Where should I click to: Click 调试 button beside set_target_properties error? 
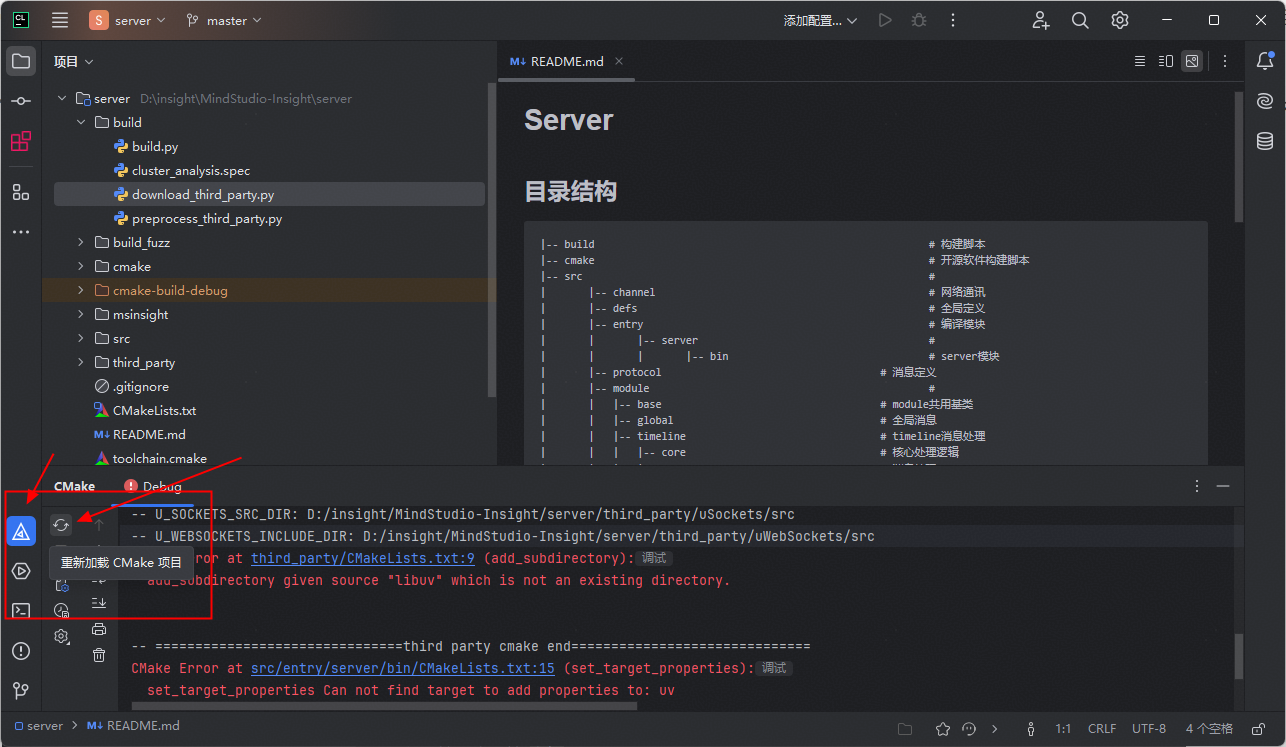pyautogui.click(x=774, y=668)
